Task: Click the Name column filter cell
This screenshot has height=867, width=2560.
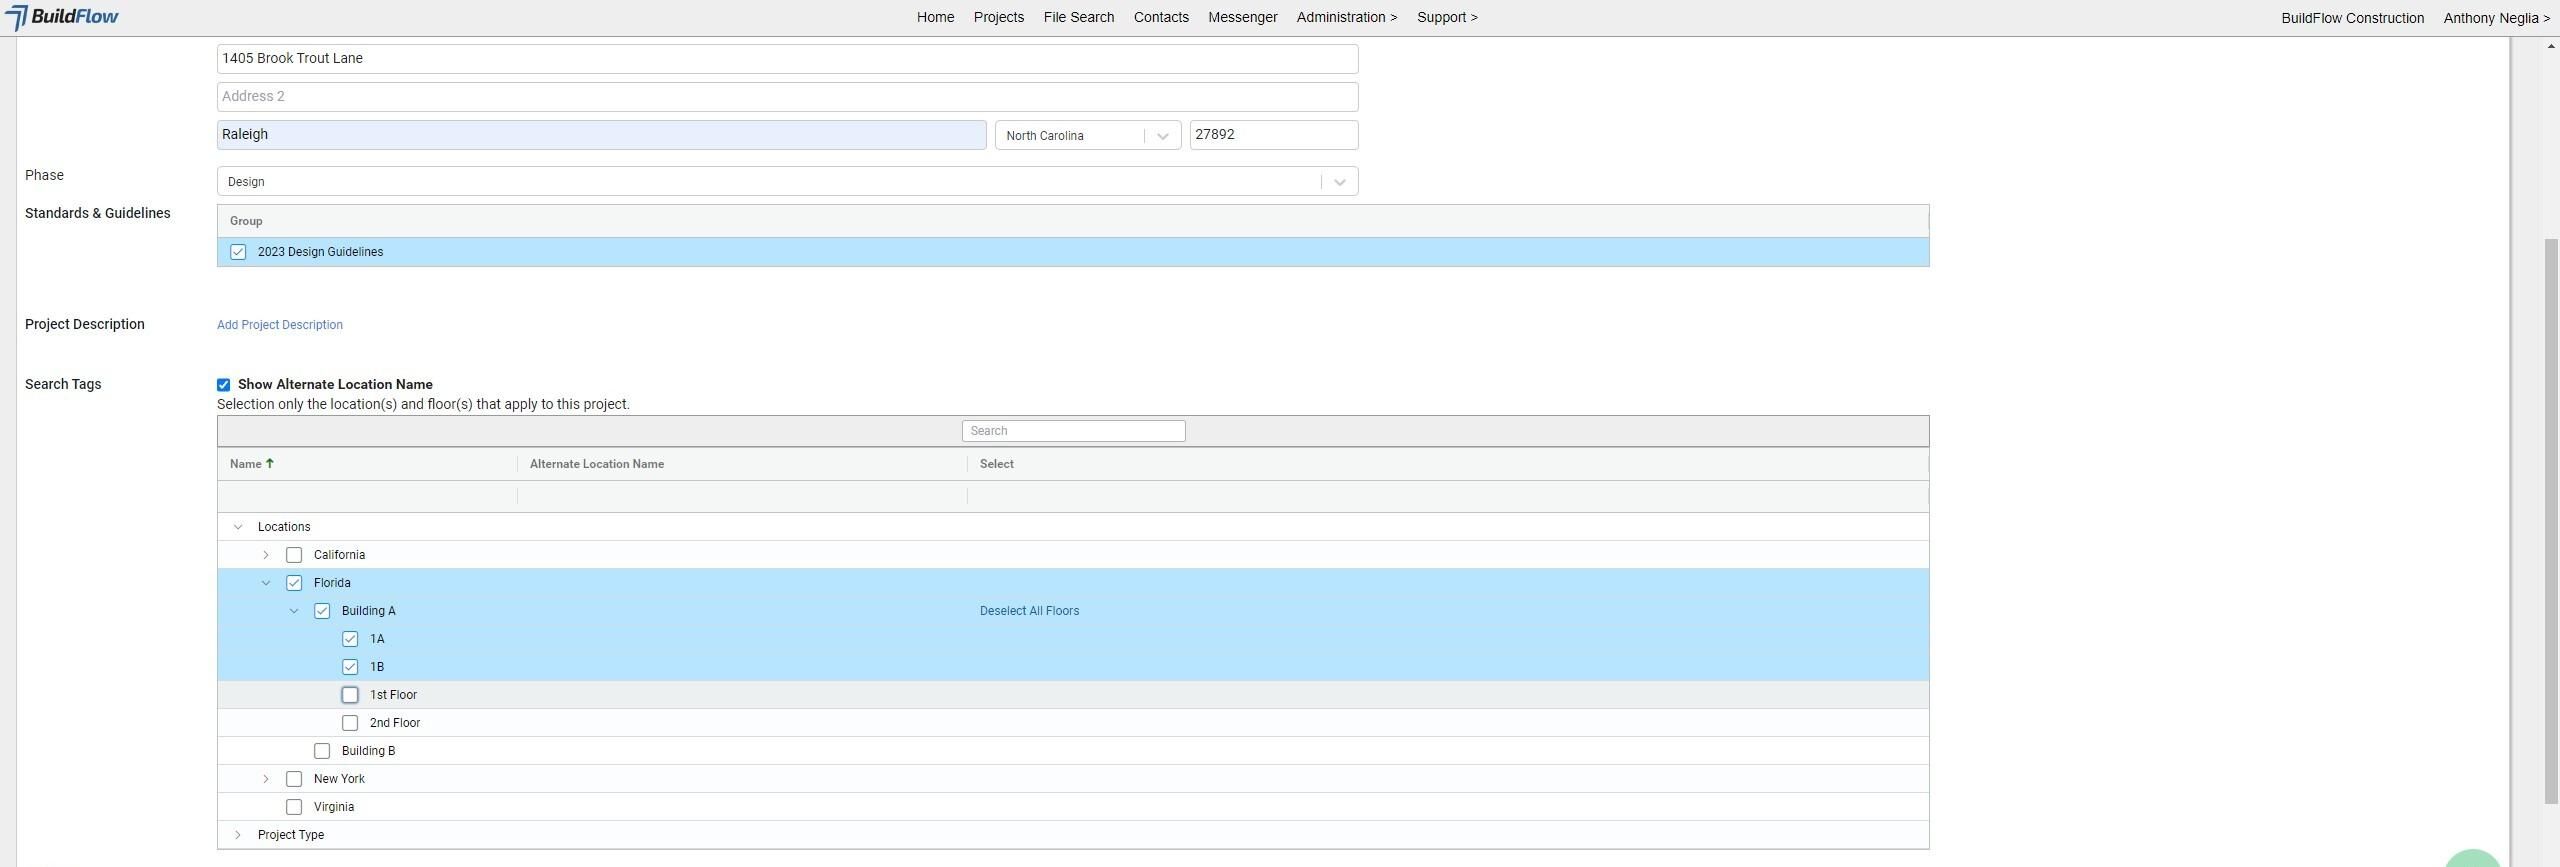Action: pyautogui.click(x=367, y=496)
